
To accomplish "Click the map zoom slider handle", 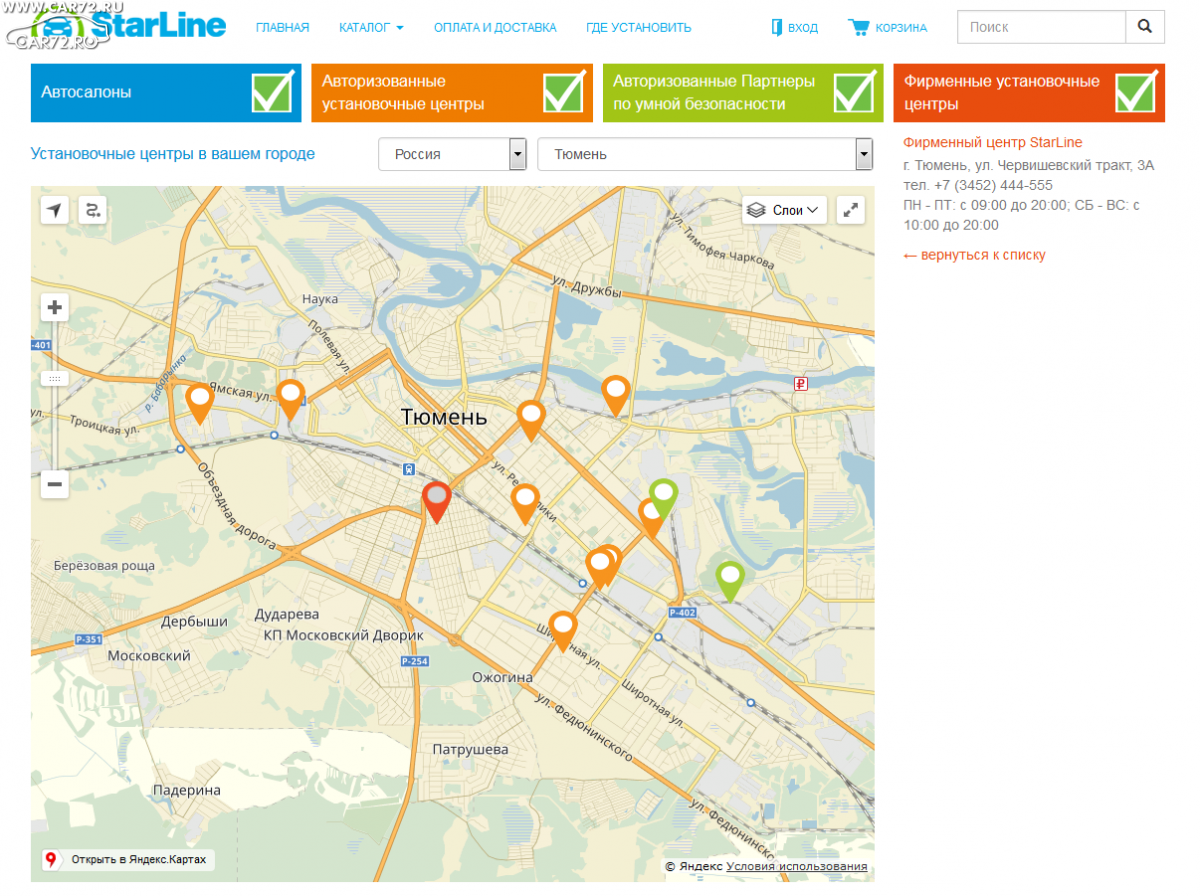I will [x=55, y=379].
